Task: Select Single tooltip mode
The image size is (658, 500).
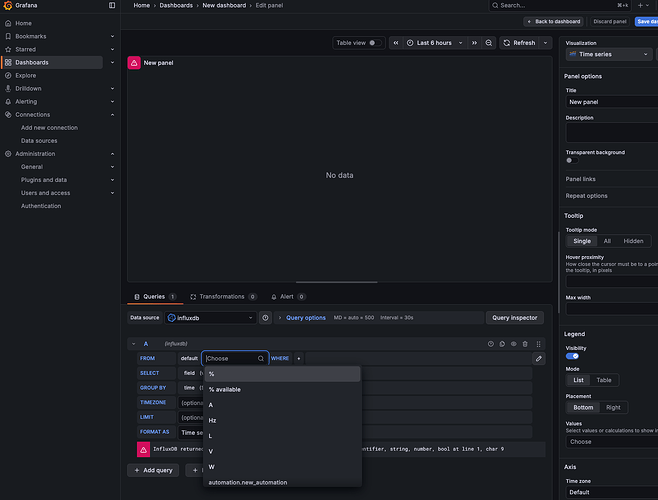Action: tap(582, 241)
